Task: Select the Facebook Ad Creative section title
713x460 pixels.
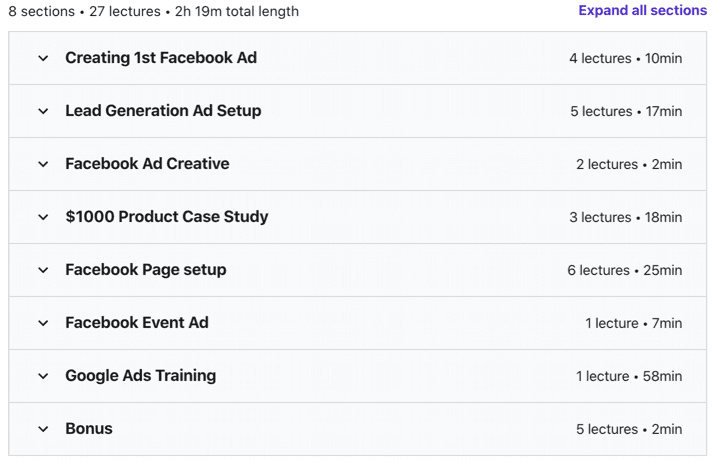Action: (147, 164)
